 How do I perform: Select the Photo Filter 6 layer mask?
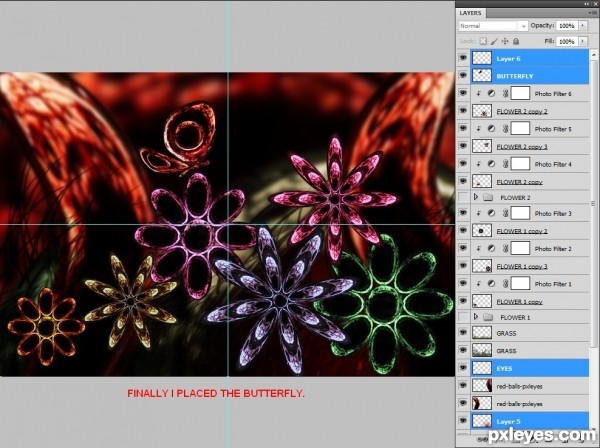(x=520, y=93)
